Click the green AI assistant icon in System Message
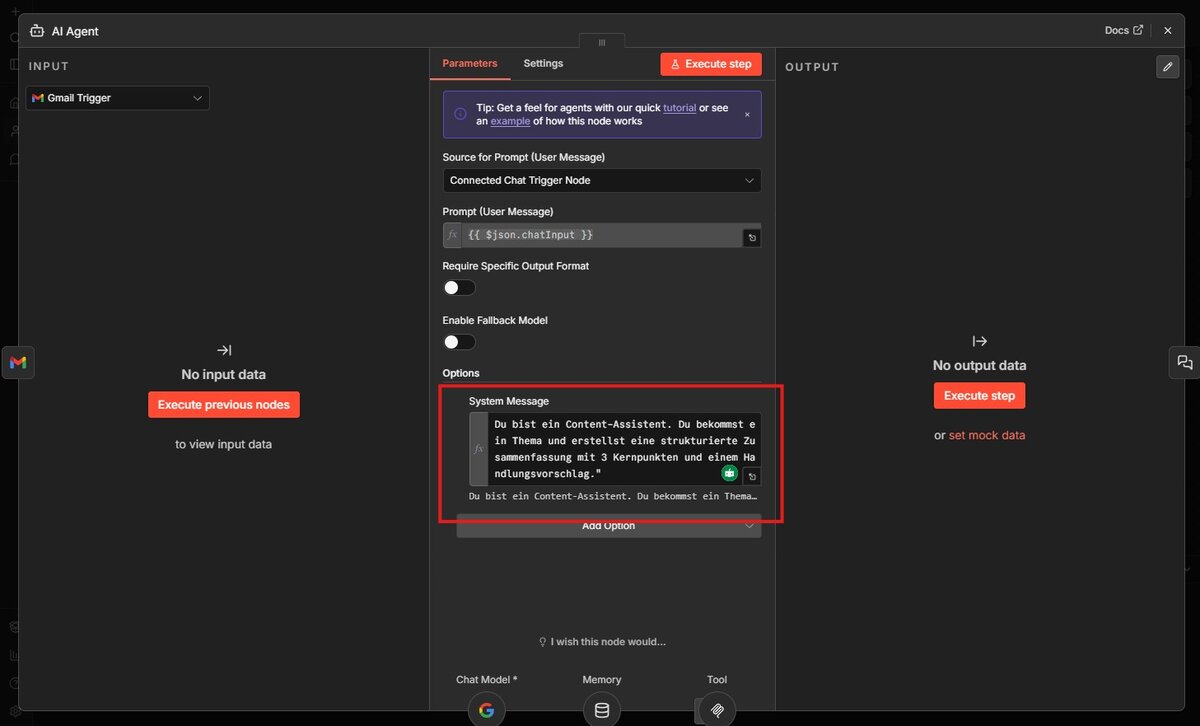1200x726 pixels. [729, 472]
